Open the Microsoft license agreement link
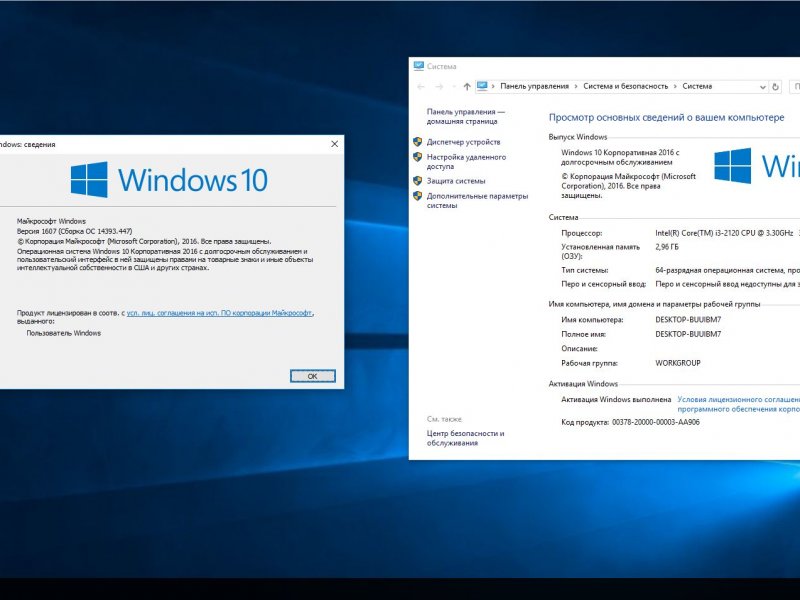The width and height of the screenshot is (800, 600). [219, 313]
